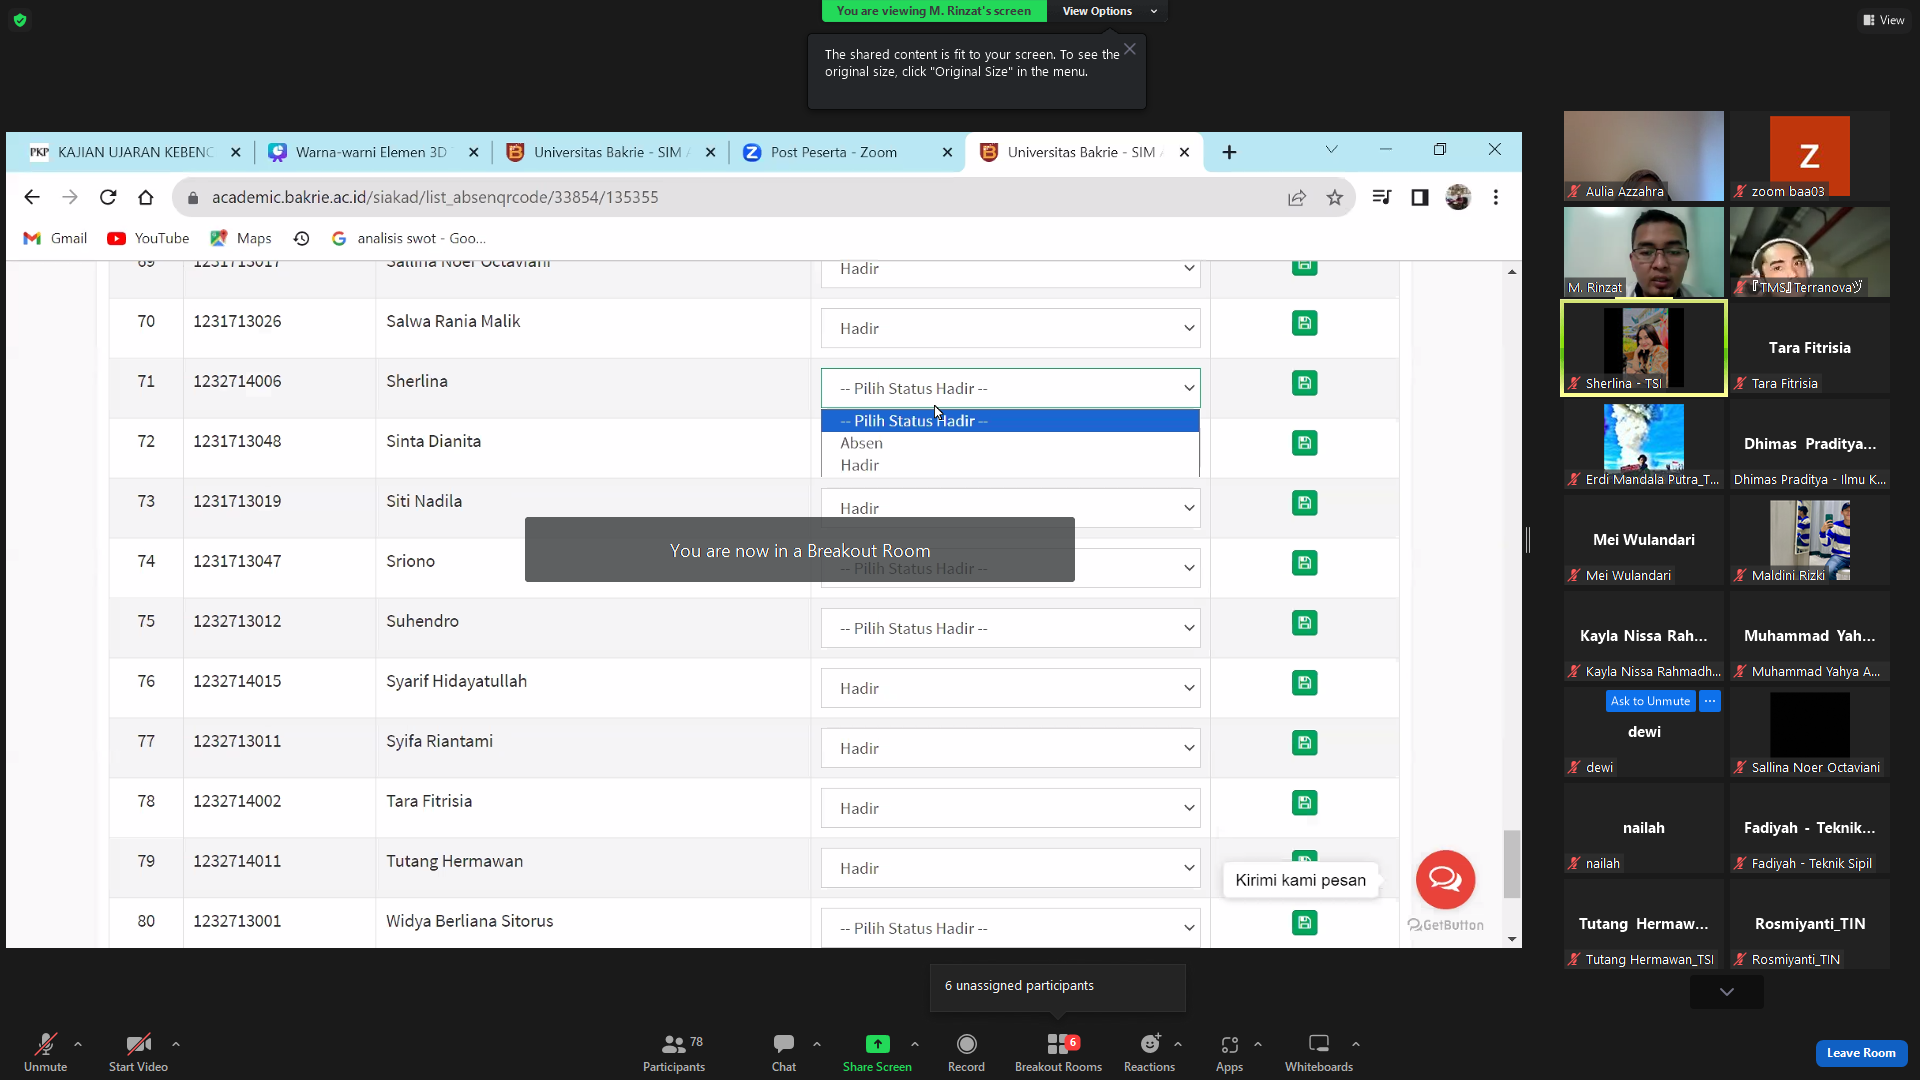Open the Maps bookmark
The image size is (1920, 1080).
(x=241, y=238)
